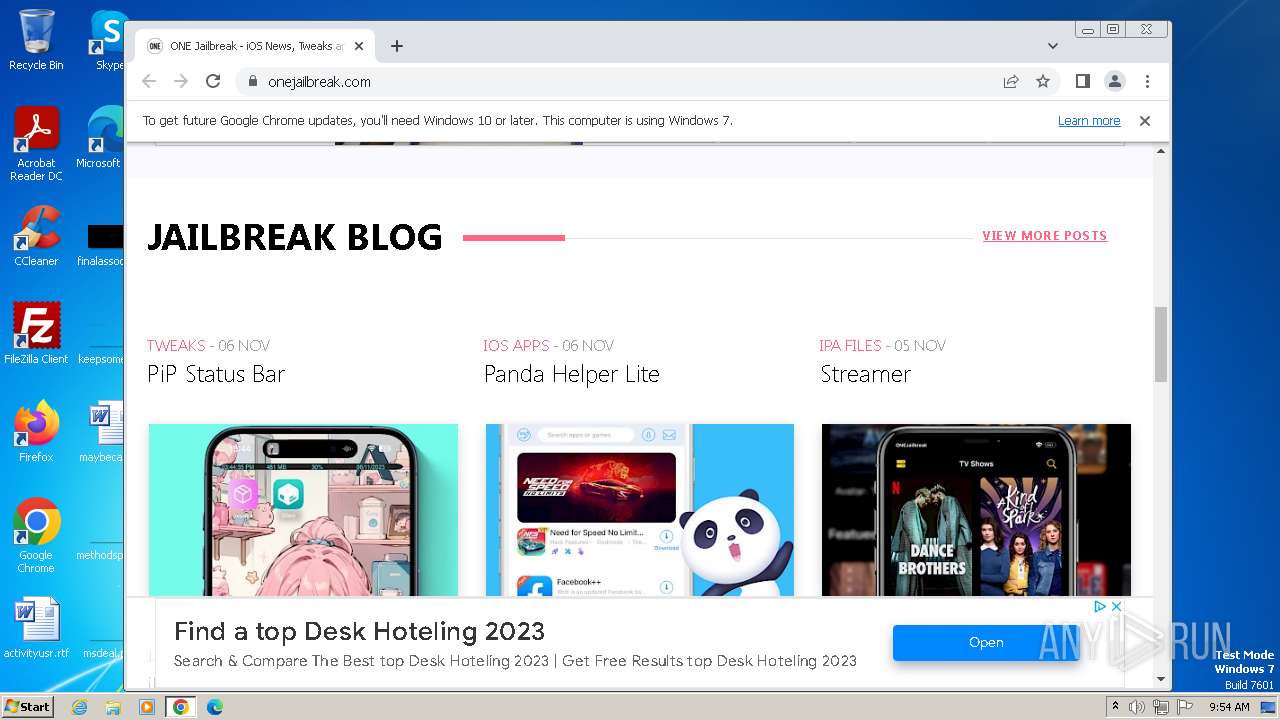Click the Desk Hoteling ad headline
1280x720 pixels.
pyautogui.click(x=359, y=632)
